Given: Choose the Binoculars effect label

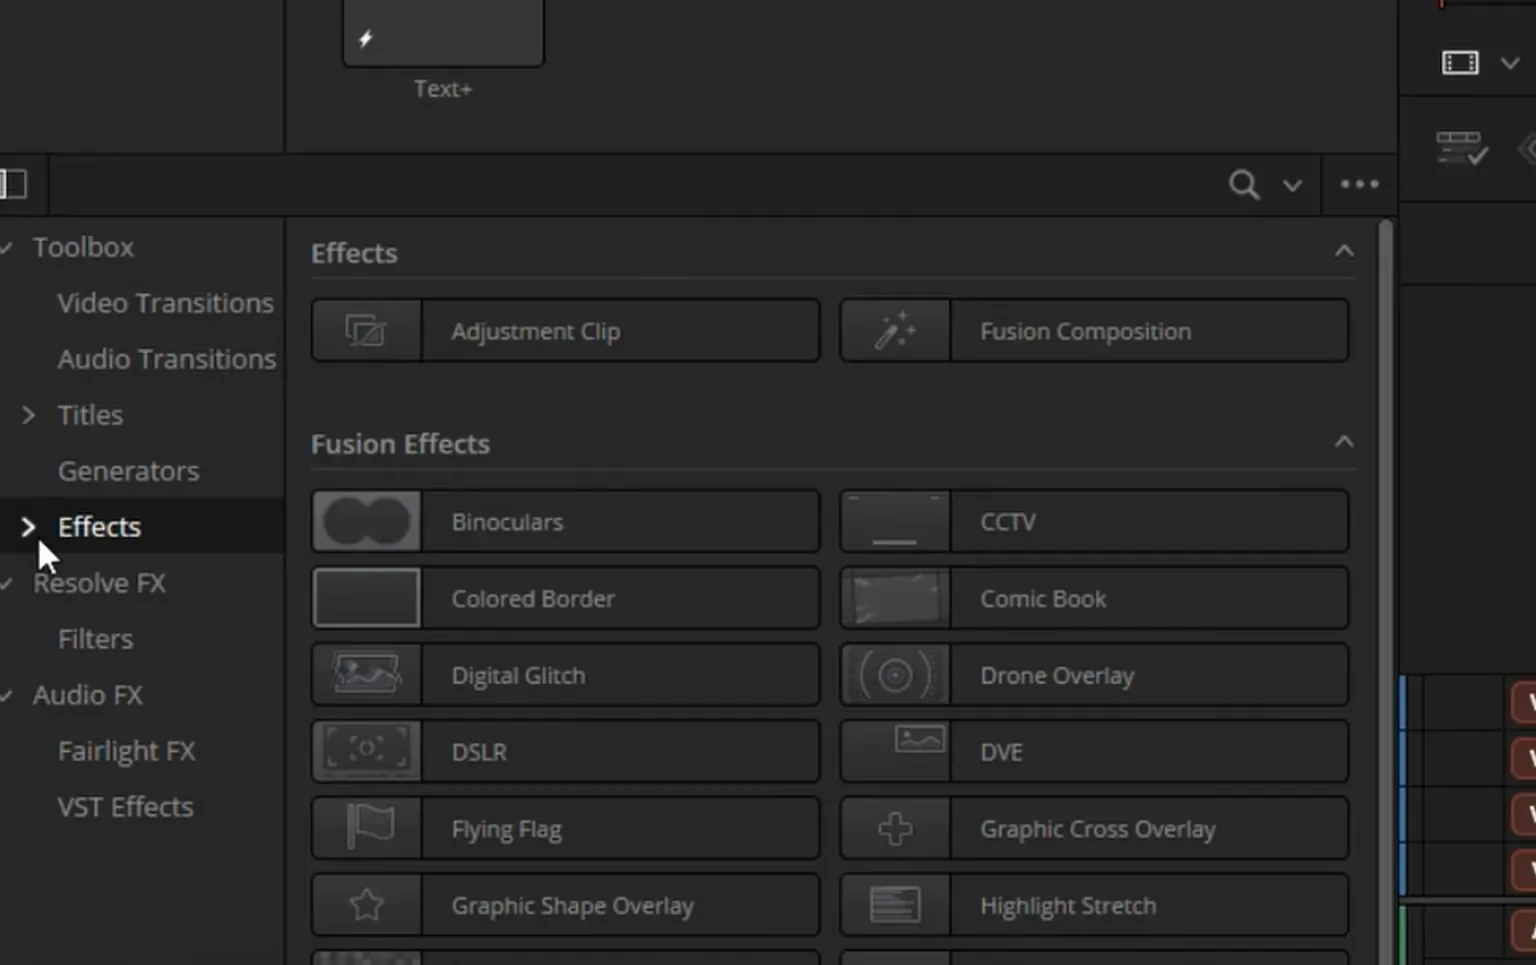Looking at the screenshot, I should [x=507, y=522].
